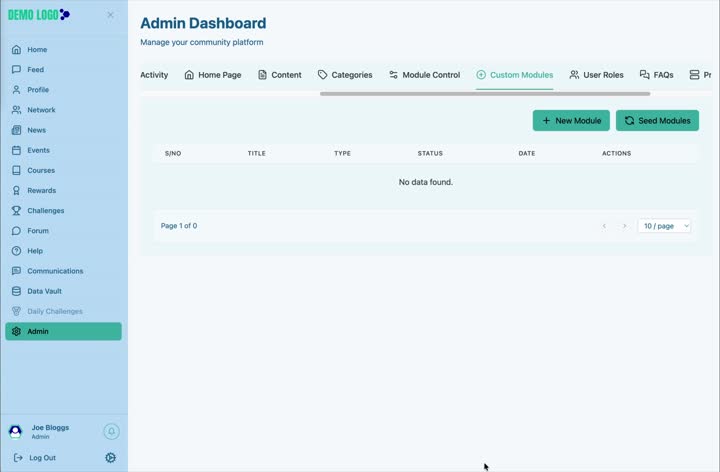Click the Feed speech-bubble icon
The height and width of the screenshot is (472, 720).
[x=16, y=70]
